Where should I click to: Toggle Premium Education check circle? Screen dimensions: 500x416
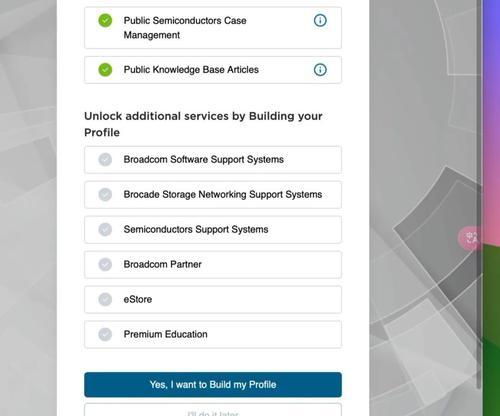tap(105, 334)
